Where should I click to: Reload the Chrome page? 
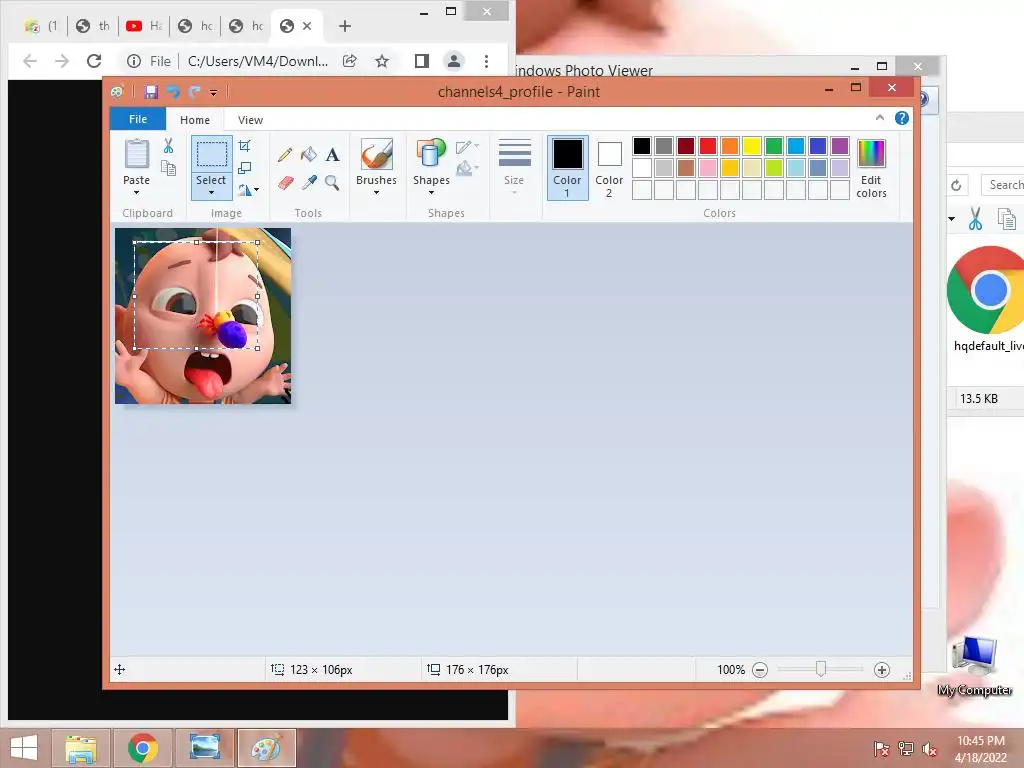pyautogui.click(x=94, y=61)
